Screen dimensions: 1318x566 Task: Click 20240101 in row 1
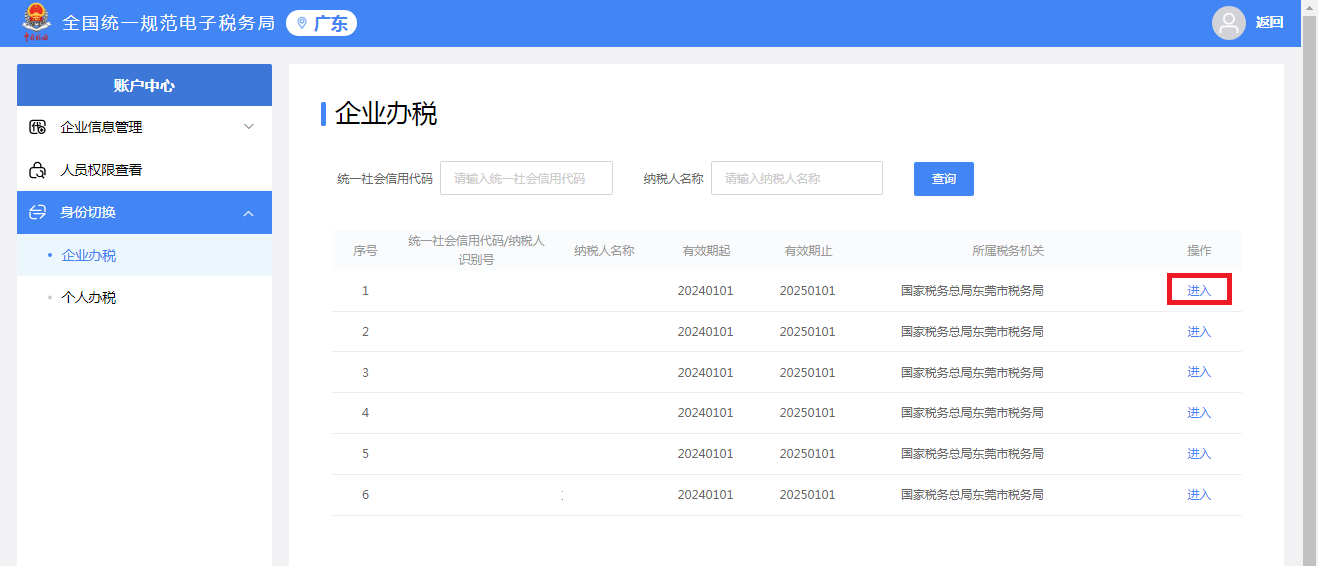click(705, 291)
